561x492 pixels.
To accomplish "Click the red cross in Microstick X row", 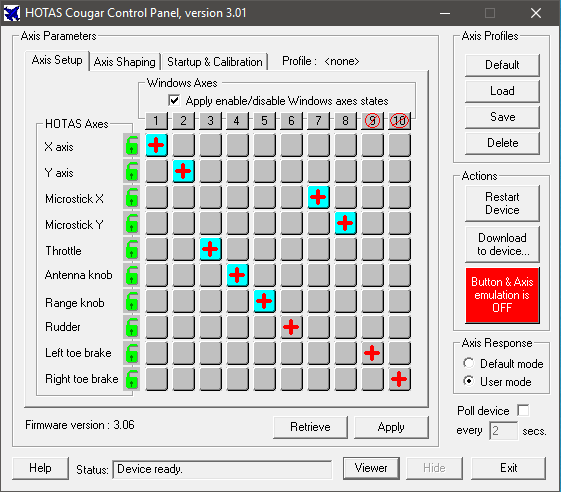I will point(318,197).
